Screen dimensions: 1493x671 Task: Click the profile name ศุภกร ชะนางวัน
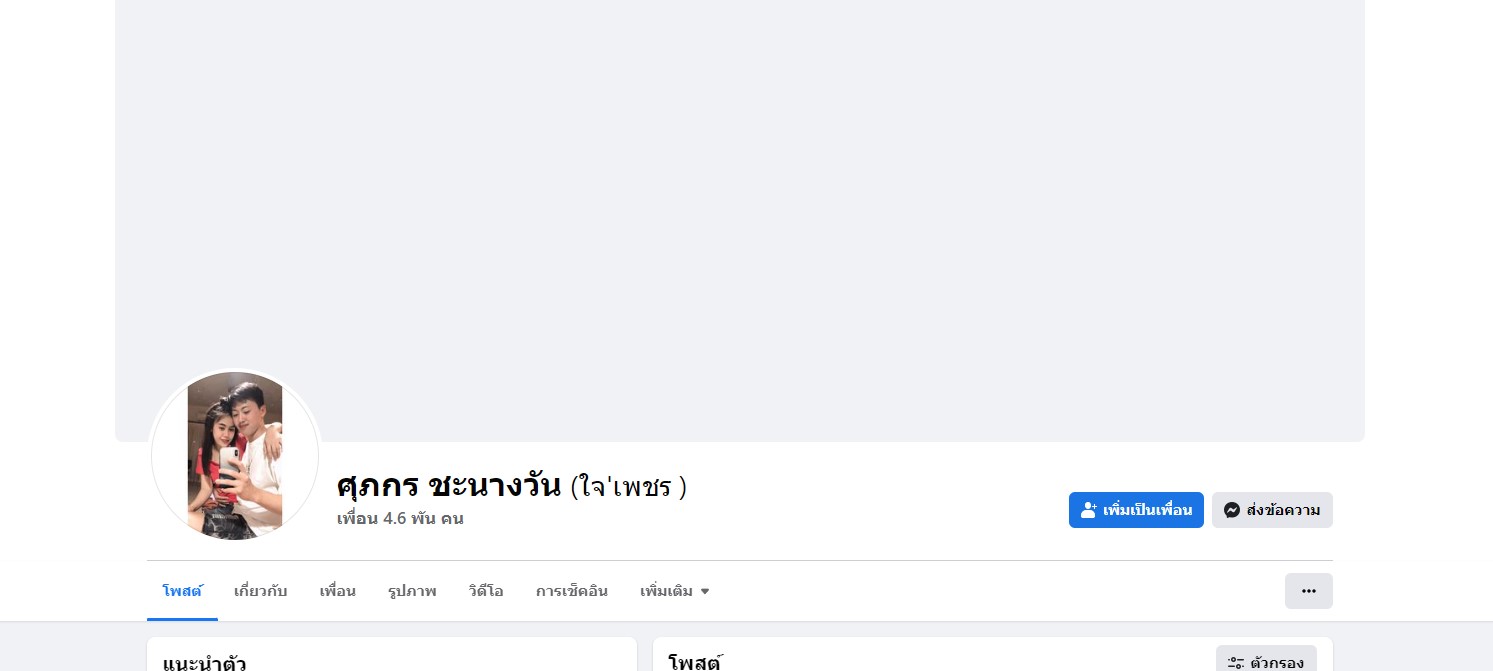(448, 486)
